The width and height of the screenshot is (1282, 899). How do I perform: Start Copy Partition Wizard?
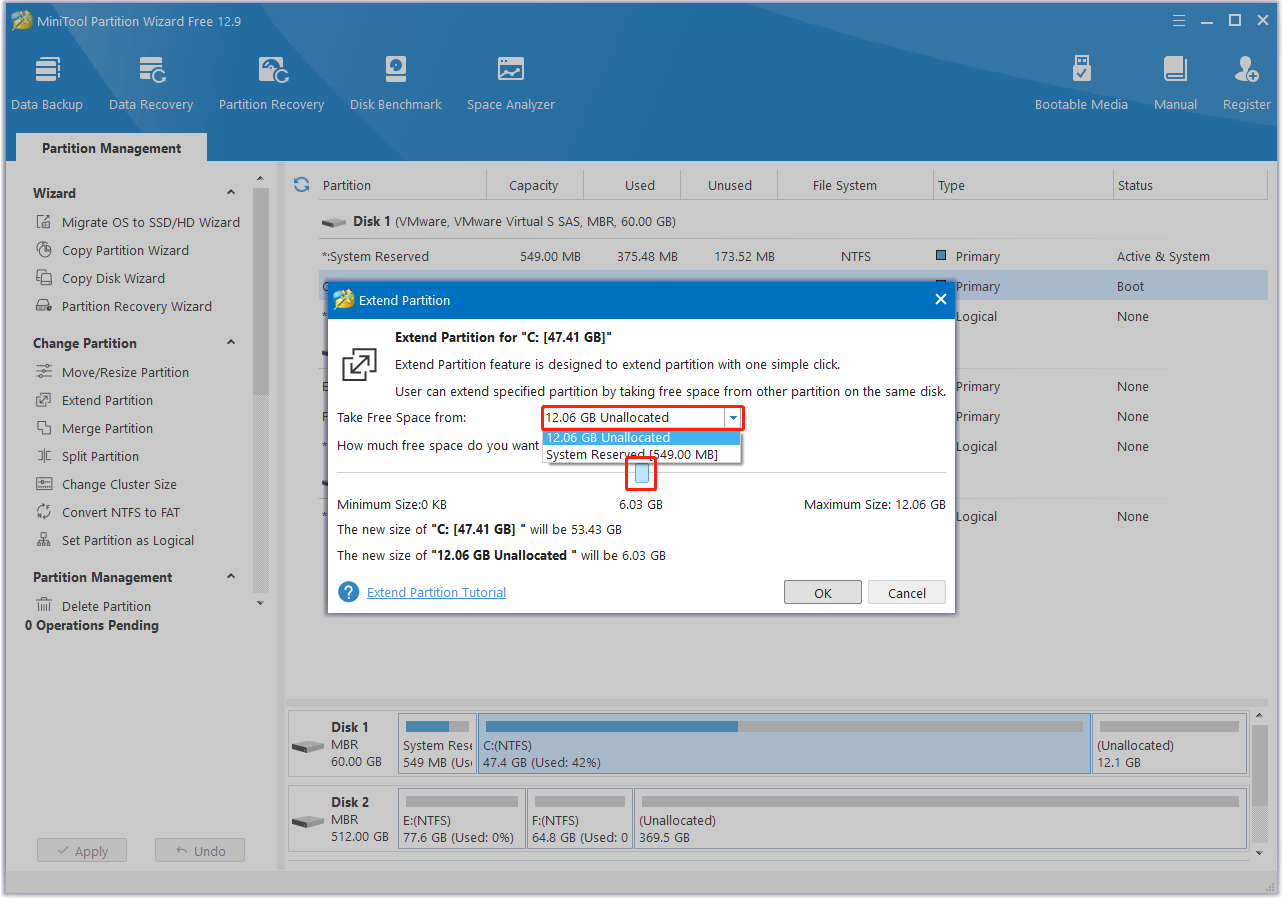[112, 250]
